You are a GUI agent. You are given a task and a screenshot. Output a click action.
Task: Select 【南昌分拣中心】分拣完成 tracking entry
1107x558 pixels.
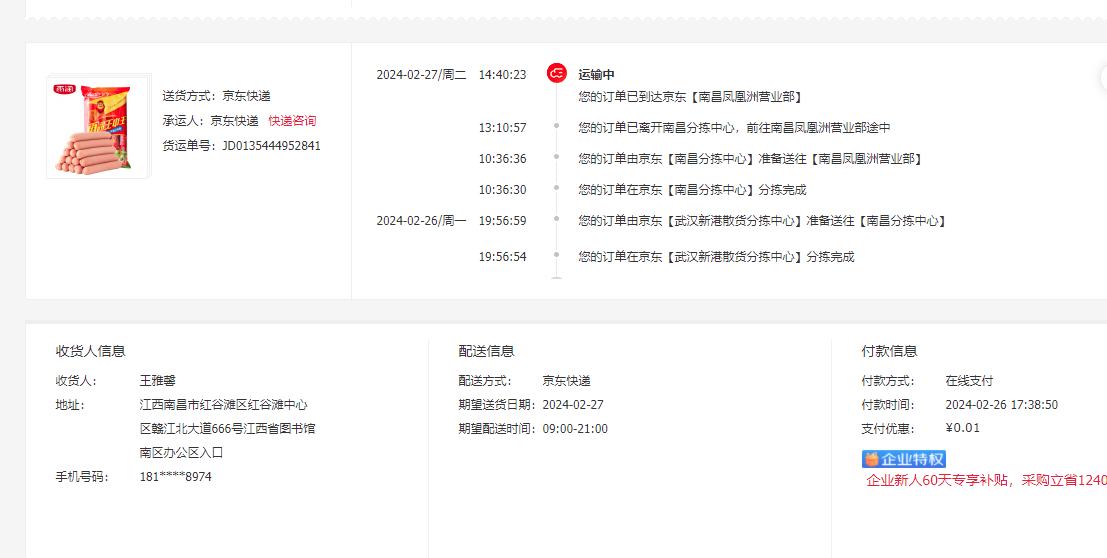click(x=692, y=190)
